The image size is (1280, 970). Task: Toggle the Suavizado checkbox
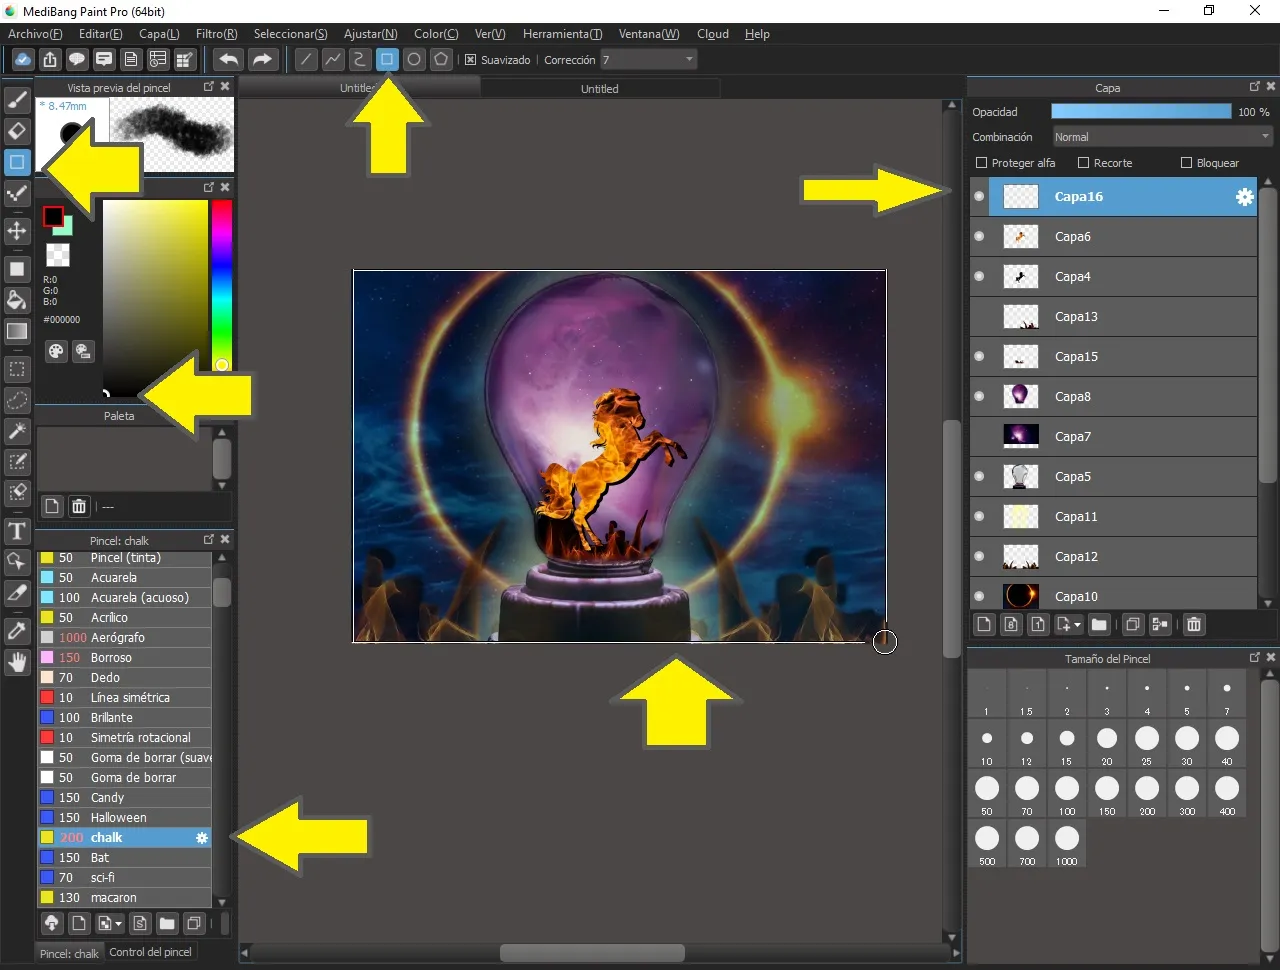point(471,60)
